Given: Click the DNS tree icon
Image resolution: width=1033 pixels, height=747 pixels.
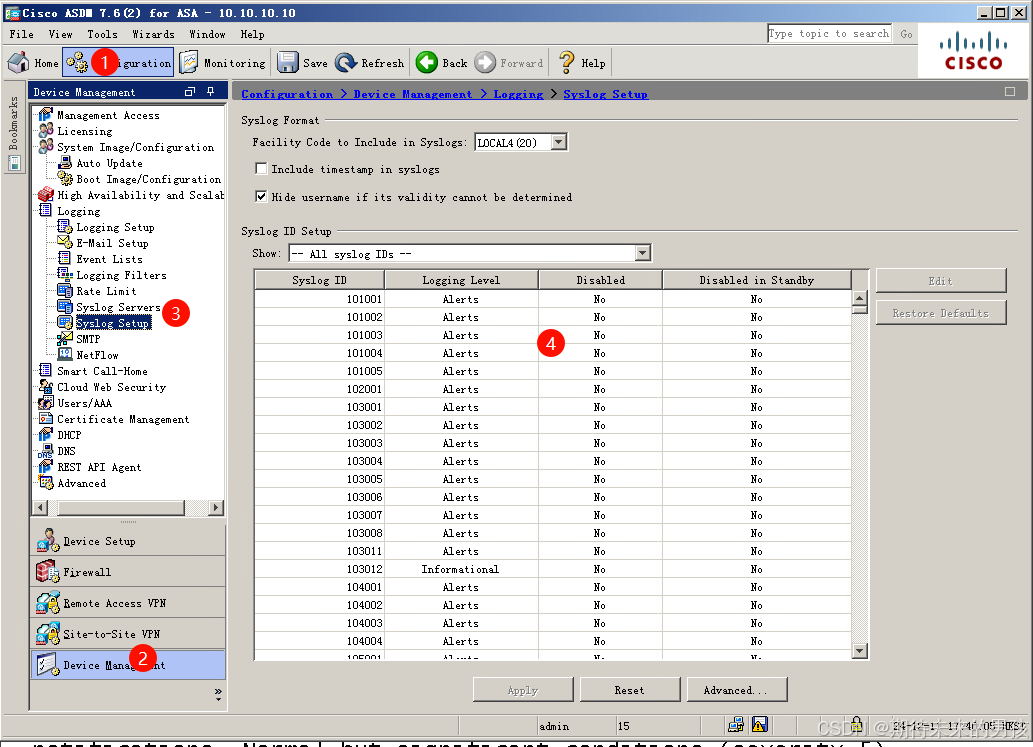Looking at the screenshot, I should pyautogui.click(x=45, y=451).
